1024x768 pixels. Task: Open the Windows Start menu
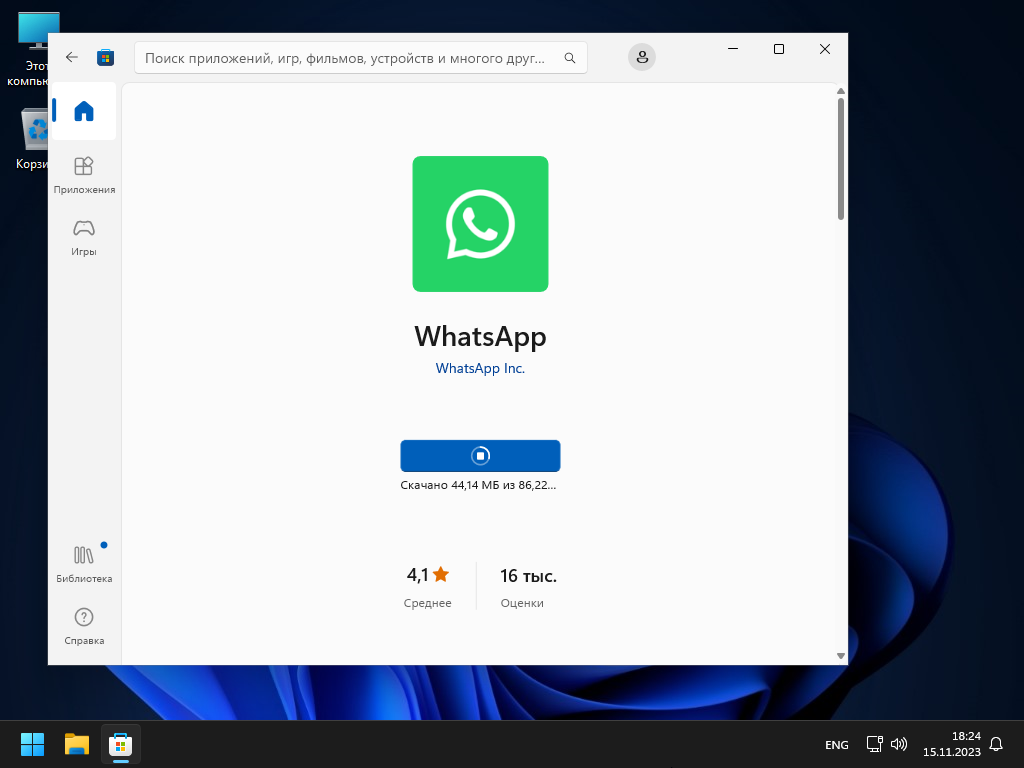click(x=33, y=744)
